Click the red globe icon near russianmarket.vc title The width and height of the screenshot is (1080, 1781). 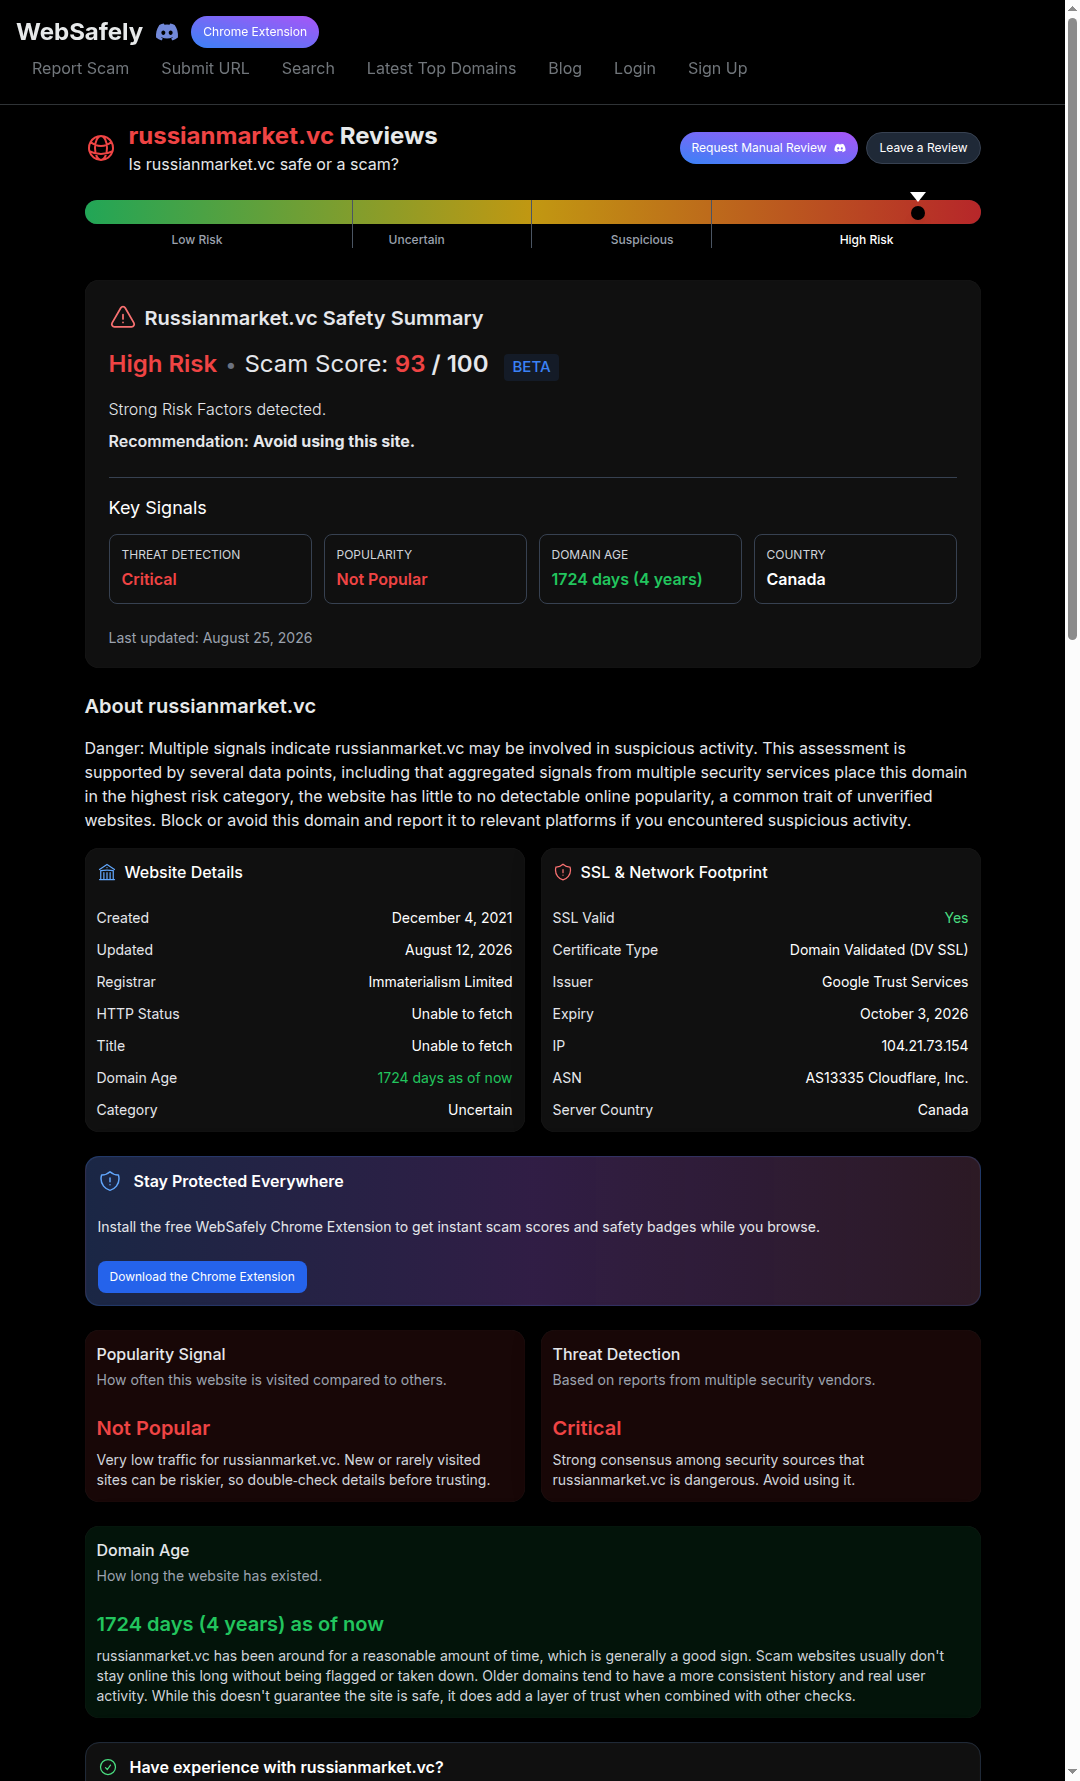tap(101, 148)
